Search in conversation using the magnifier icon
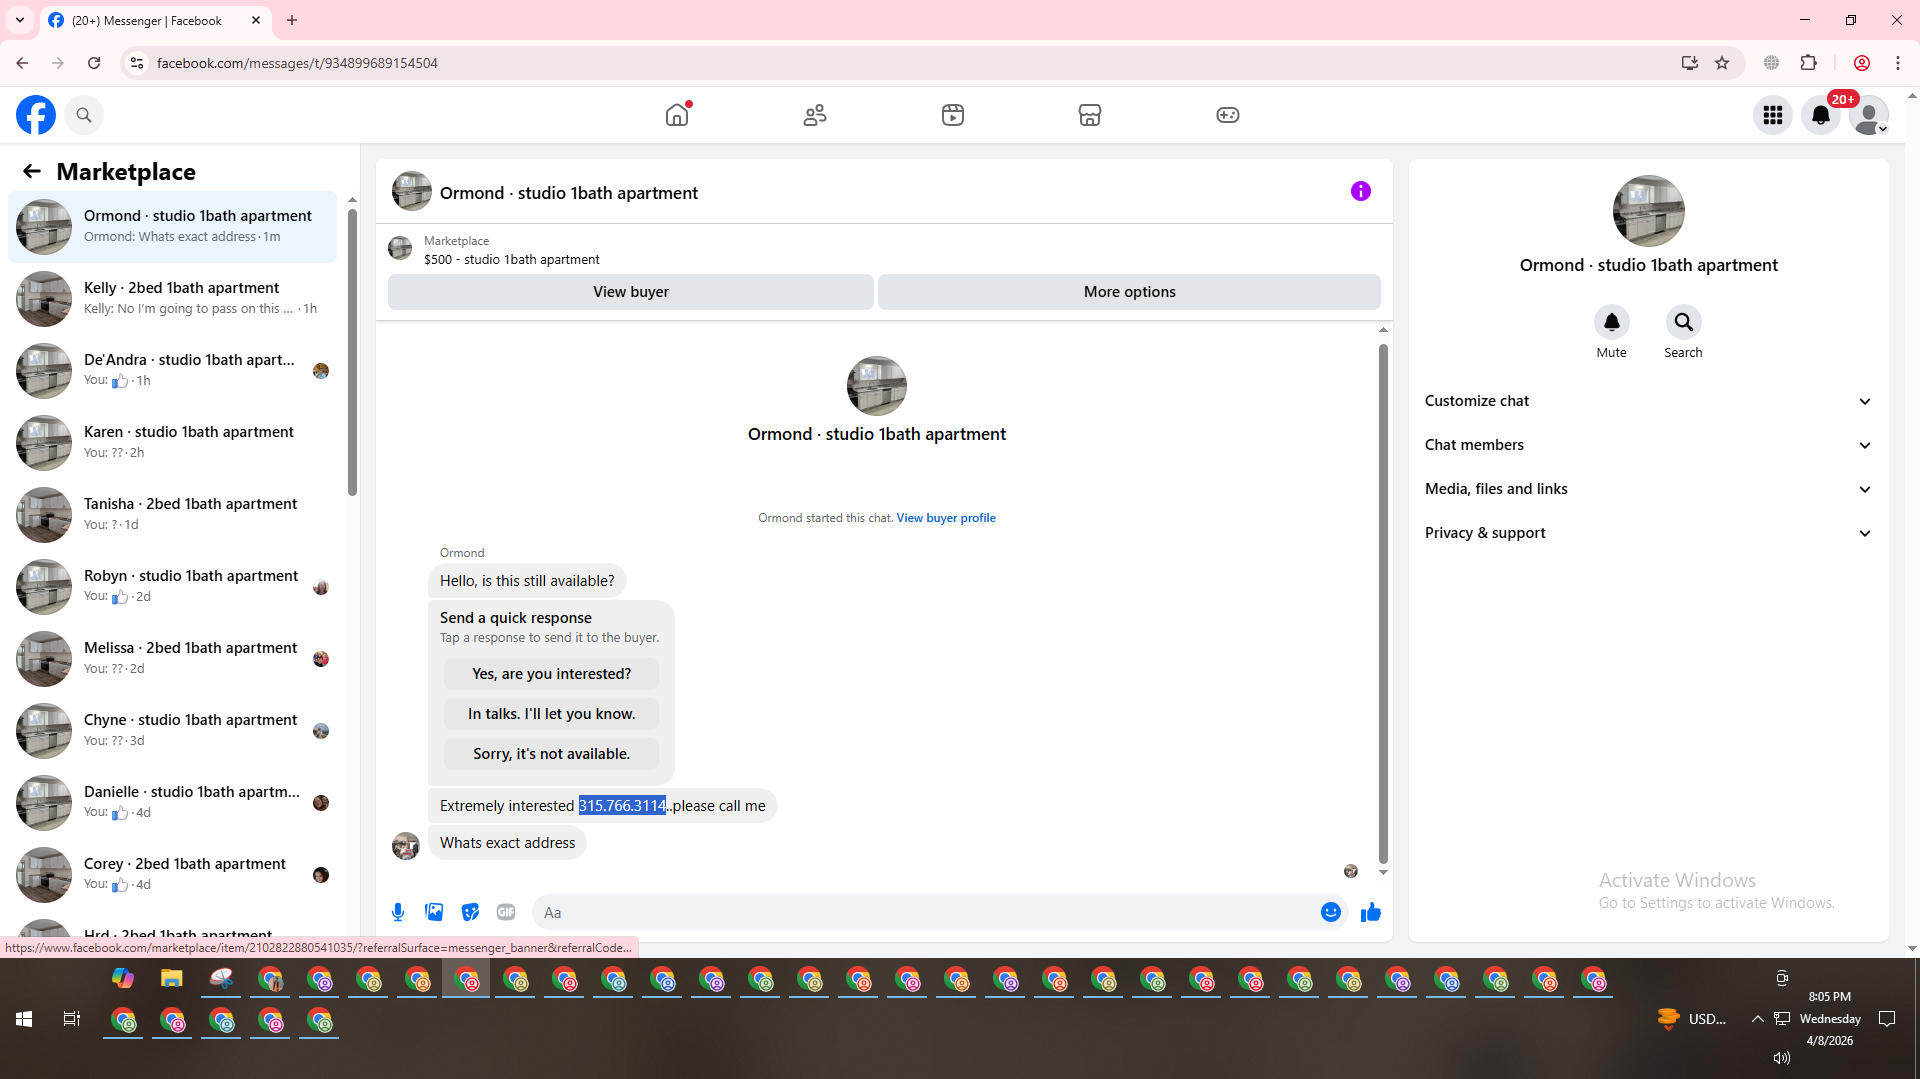This screenshot has width=1920, height=1079. pyautogui.click(x=1684, y=322)
